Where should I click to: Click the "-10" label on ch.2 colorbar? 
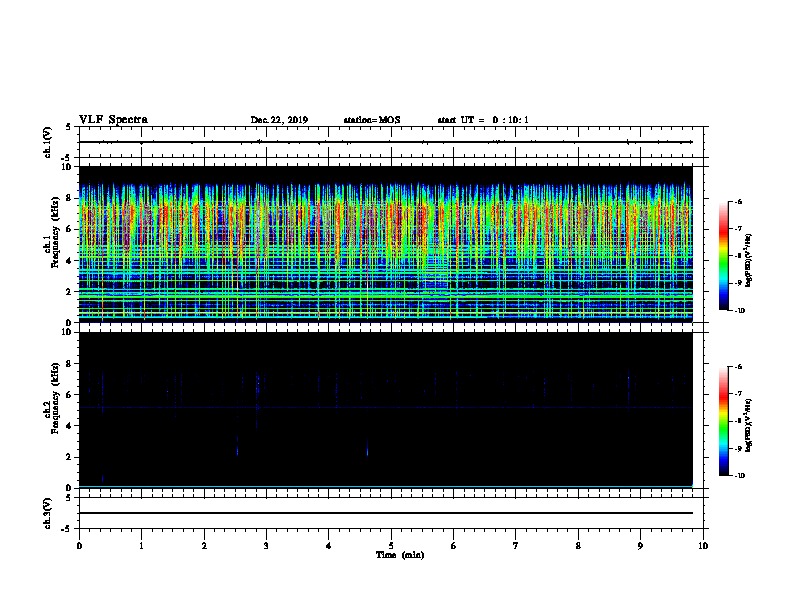click(739, 476)
